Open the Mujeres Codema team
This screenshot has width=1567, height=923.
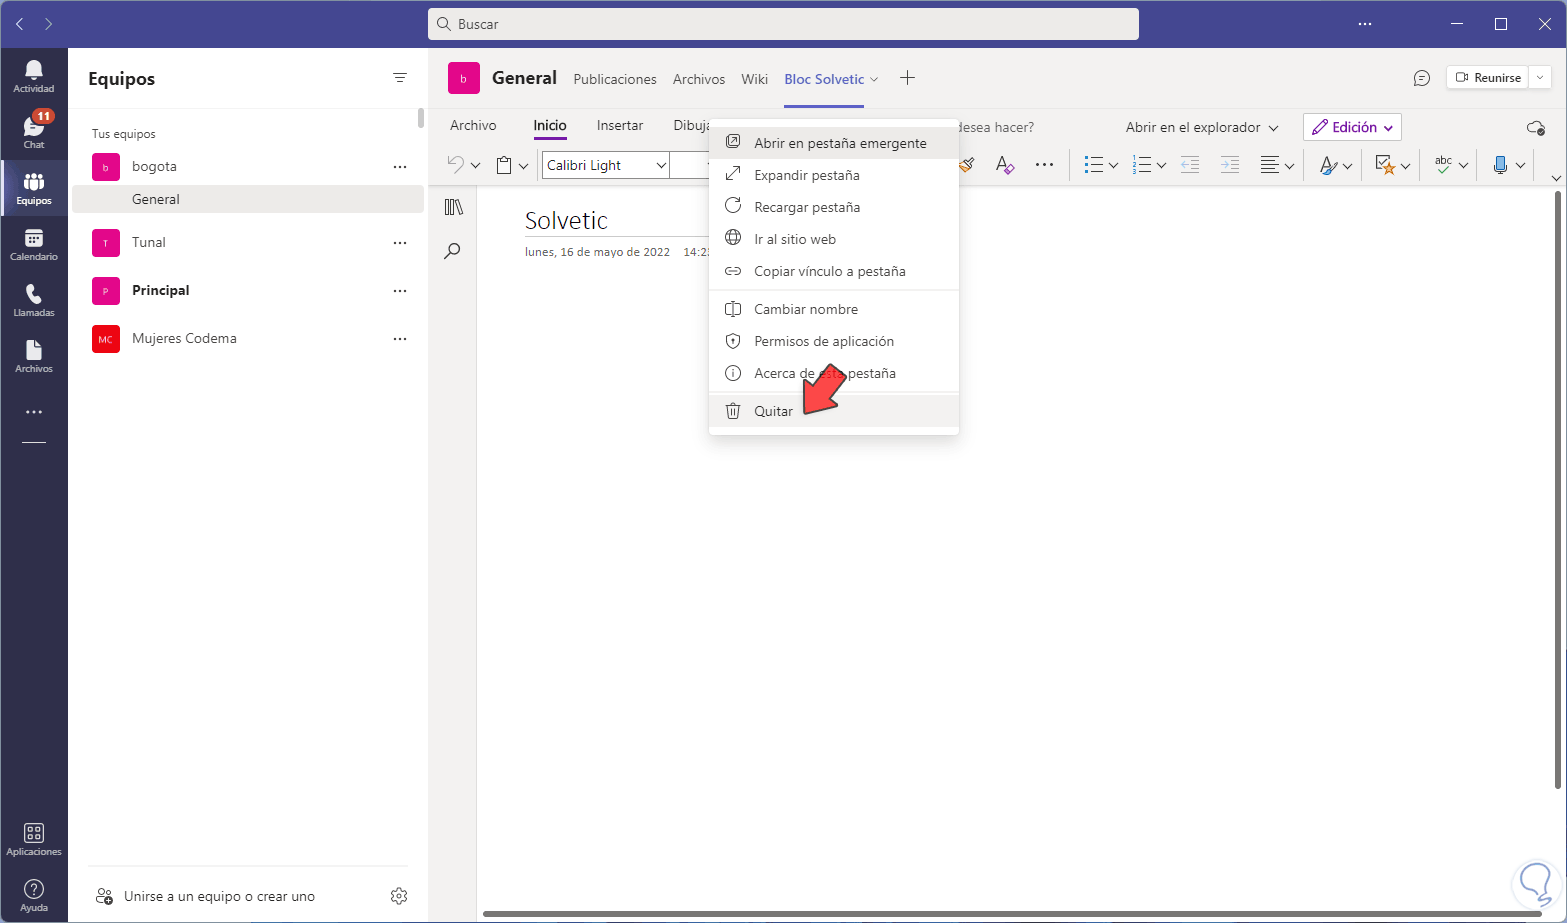pyautogui.click(x=248, y=338)
